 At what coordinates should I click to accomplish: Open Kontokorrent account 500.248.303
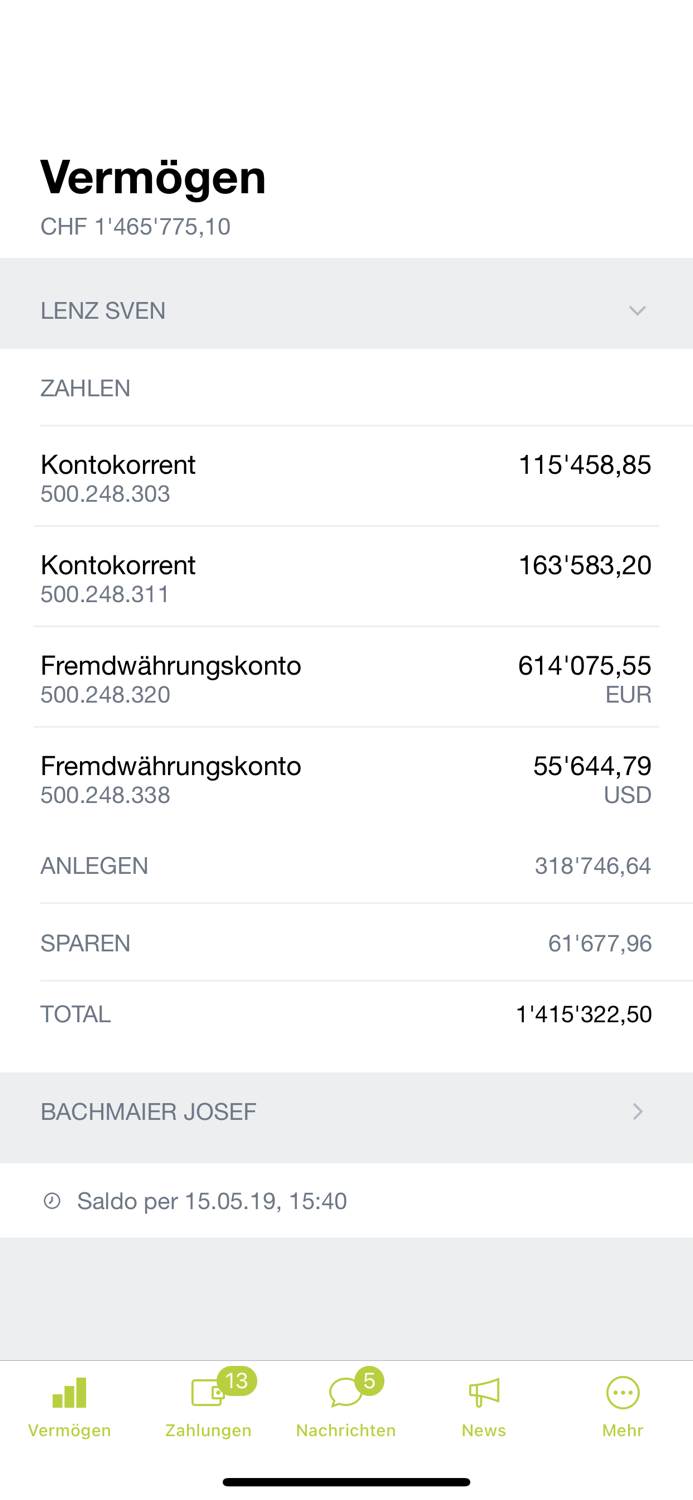(346, 476)
